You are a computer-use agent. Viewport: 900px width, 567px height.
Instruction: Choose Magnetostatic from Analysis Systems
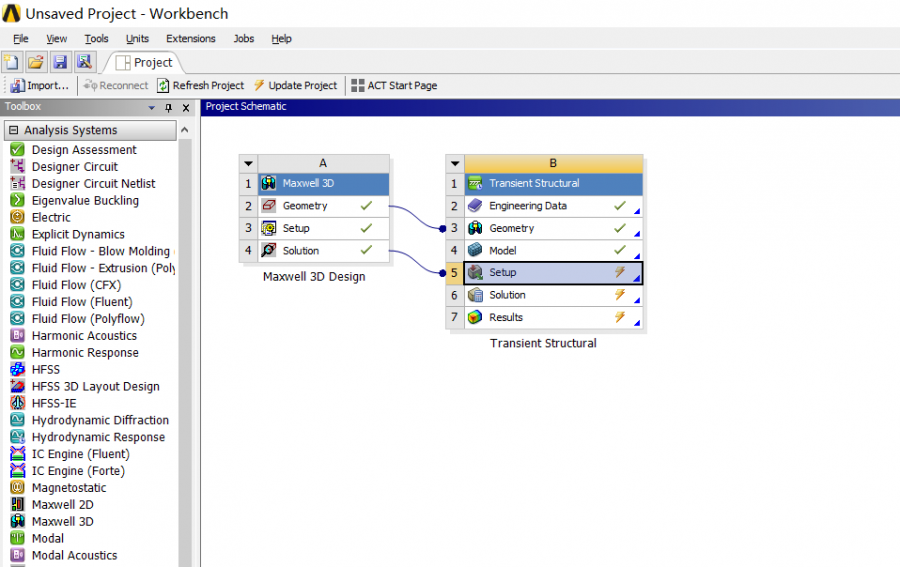pos(68,488)
